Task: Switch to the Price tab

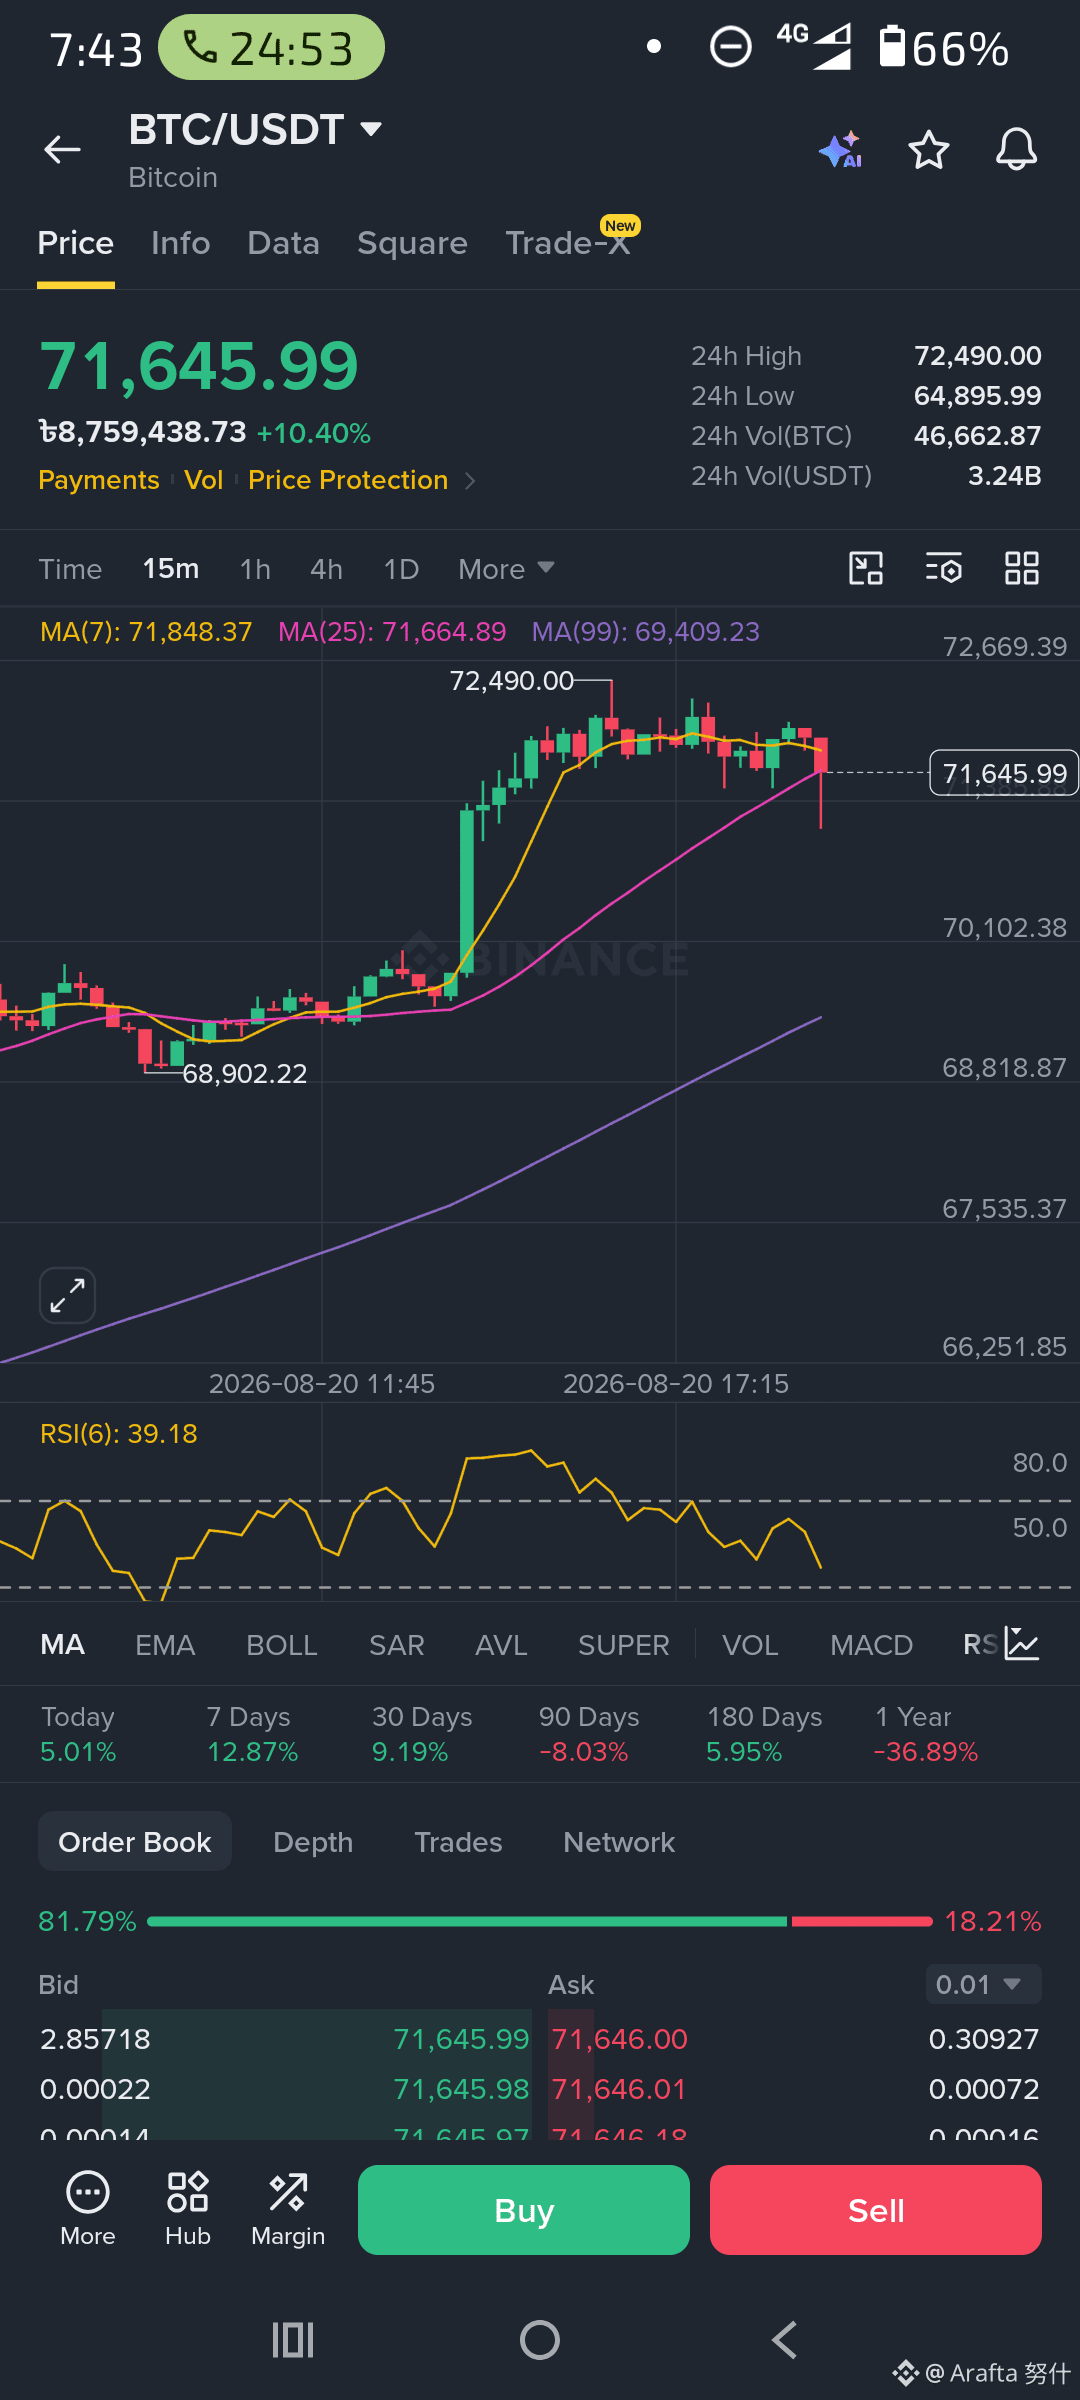Action: 76,243
